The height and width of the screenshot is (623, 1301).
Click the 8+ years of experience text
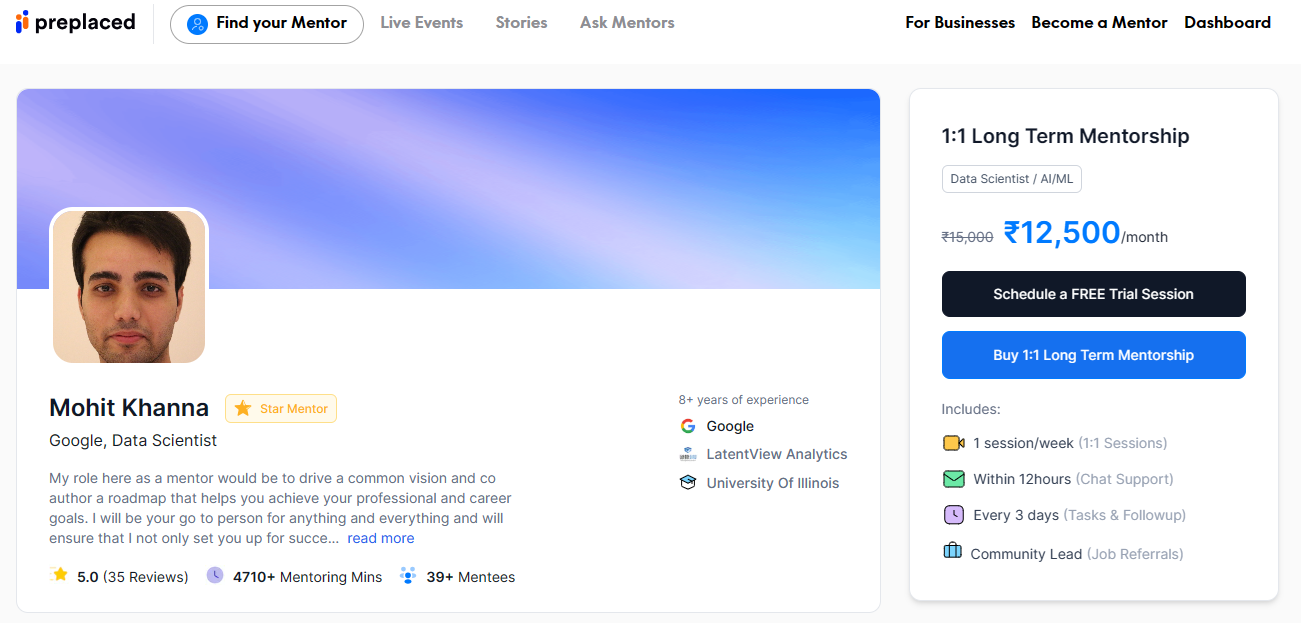744,400
